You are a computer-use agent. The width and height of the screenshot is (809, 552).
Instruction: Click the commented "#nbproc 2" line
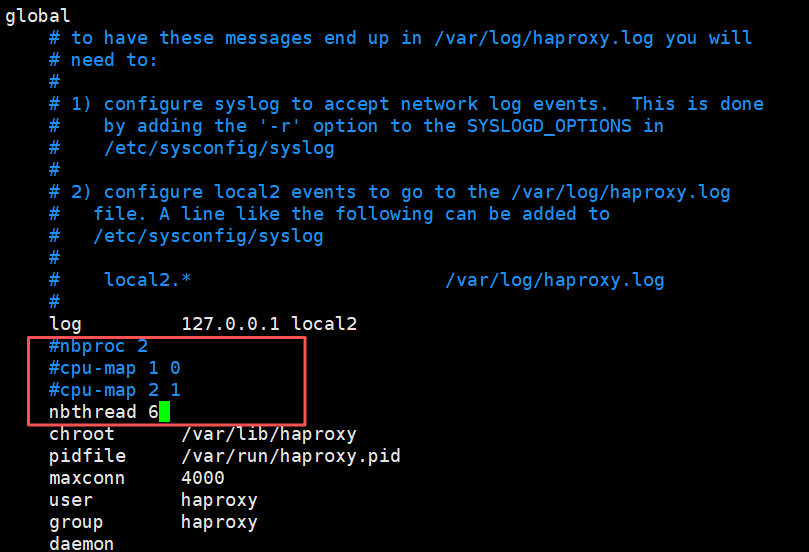98,346
